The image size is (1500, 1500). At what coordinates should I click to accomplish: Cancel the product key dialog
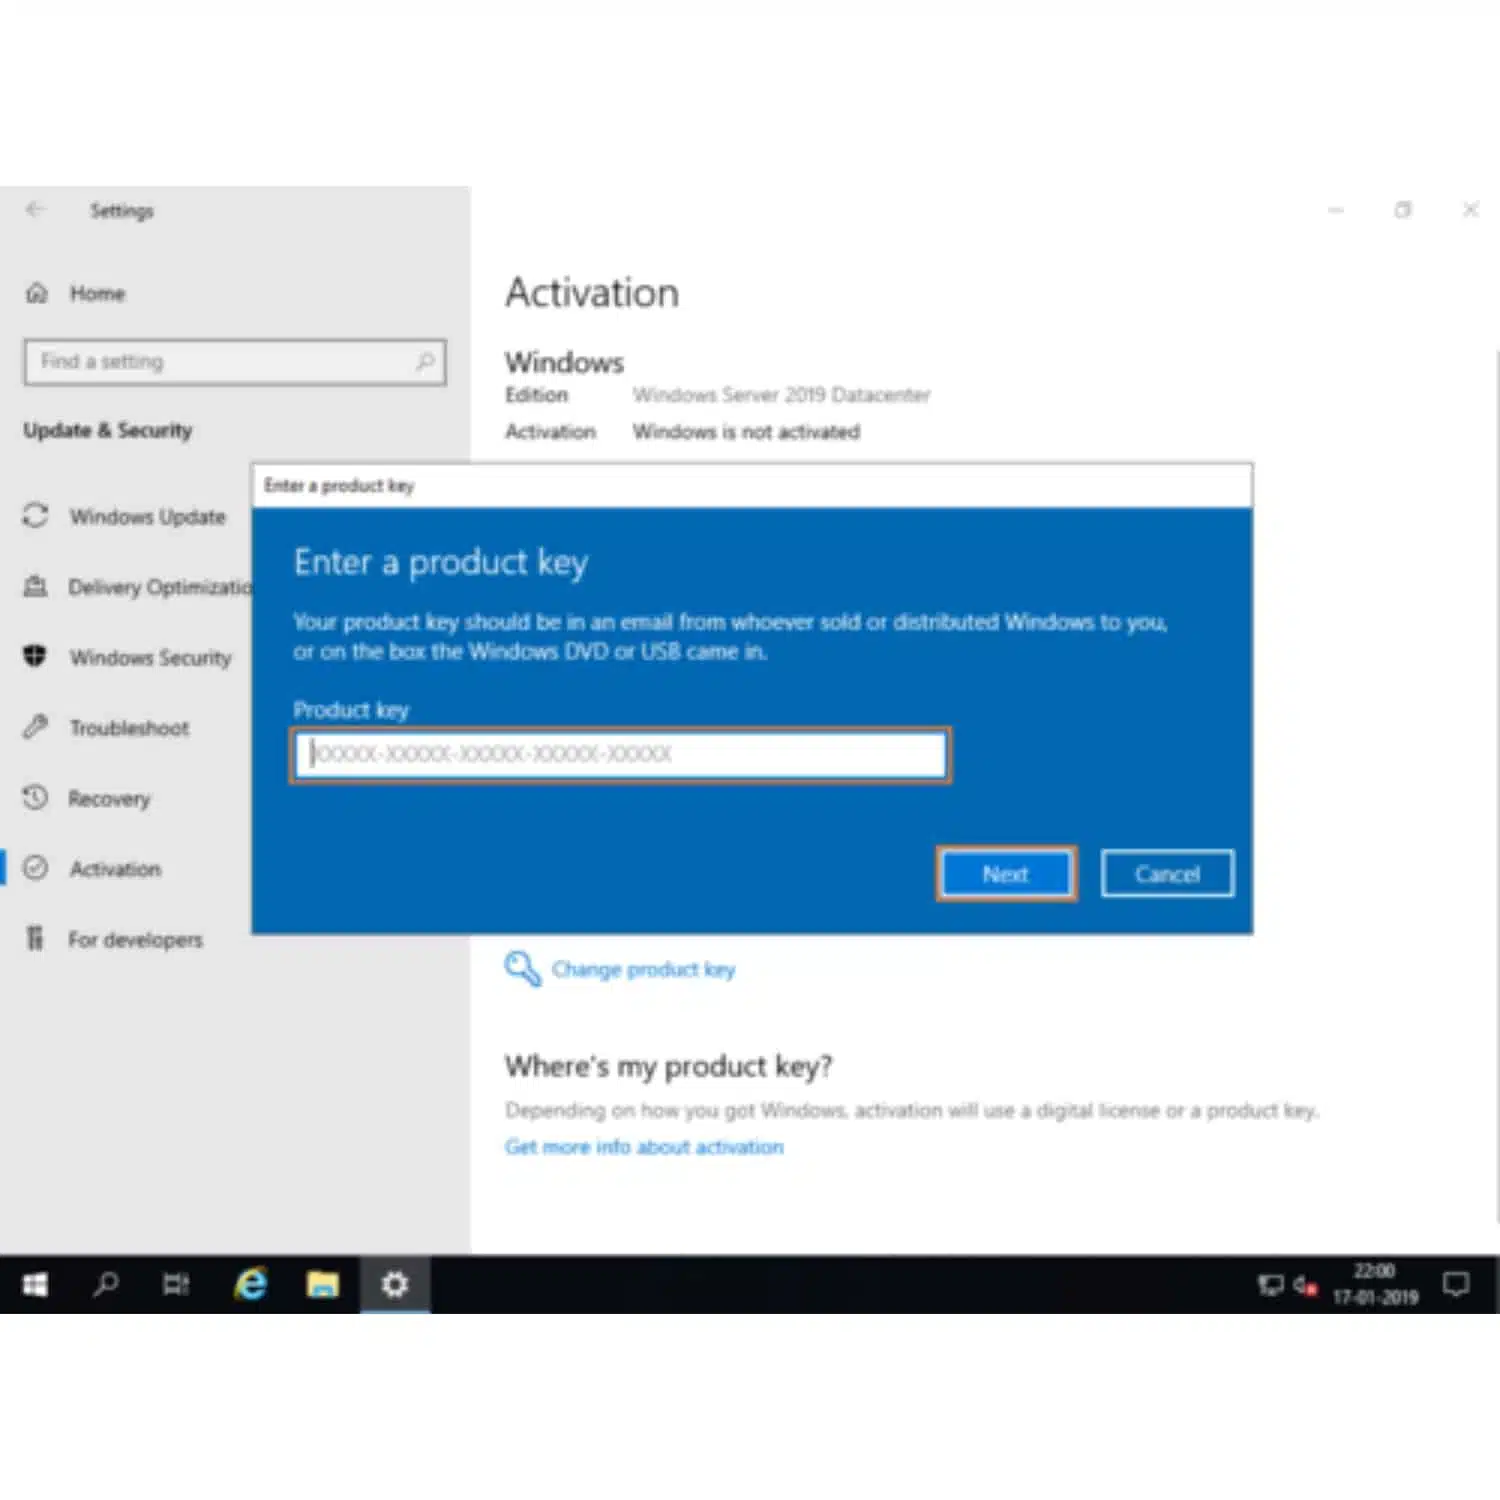pyautogui.click(x=1167, y=874)
